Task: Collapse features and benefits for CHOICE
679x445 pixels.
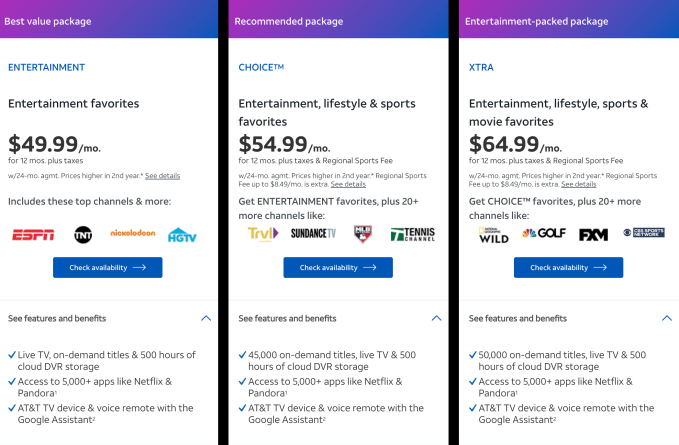Action: click(x=436, y=318)
